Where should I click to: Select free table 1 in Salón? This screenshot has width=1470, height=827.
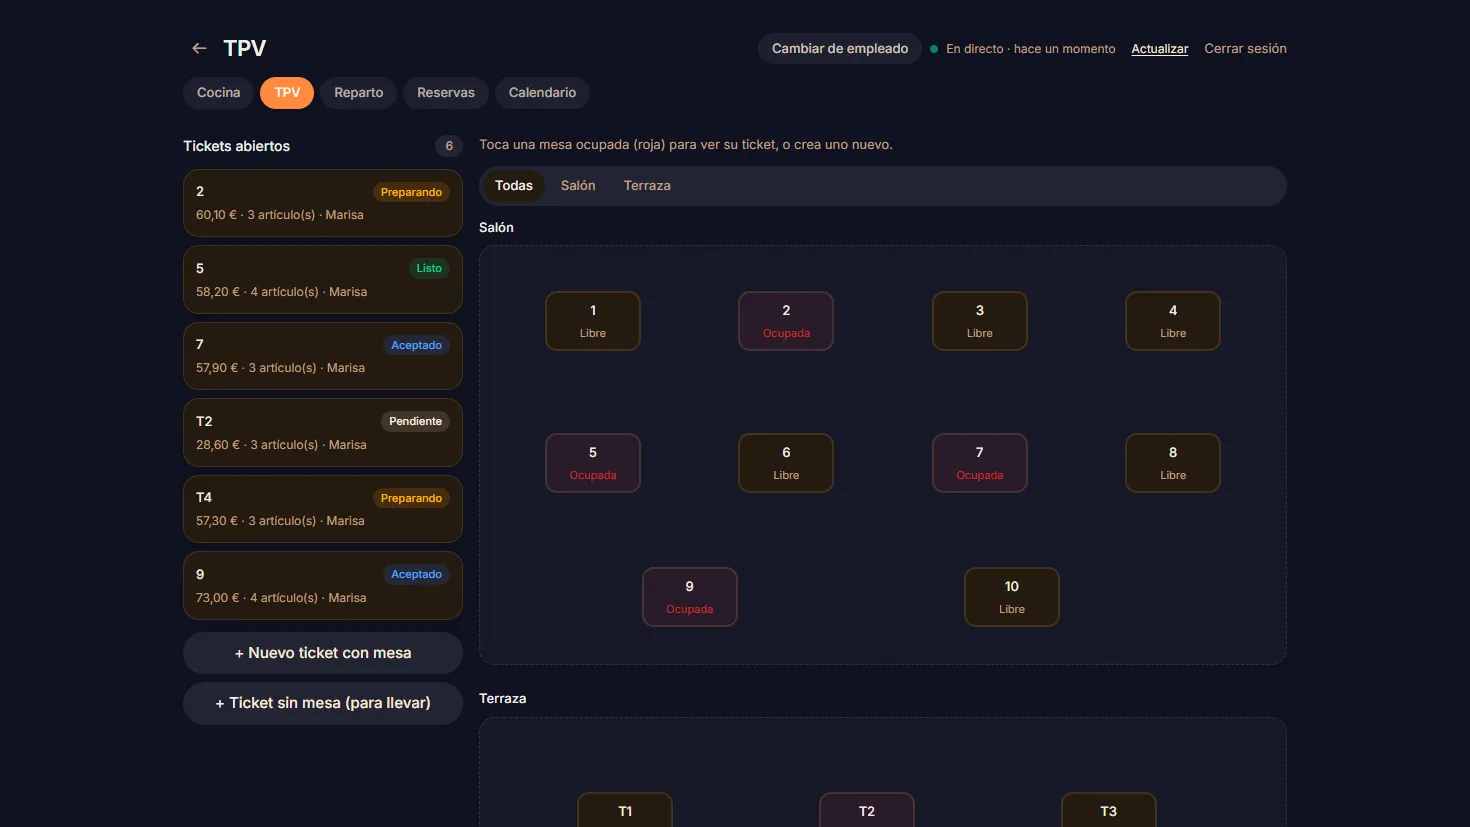pyautogui.click(x=593, y=321)
